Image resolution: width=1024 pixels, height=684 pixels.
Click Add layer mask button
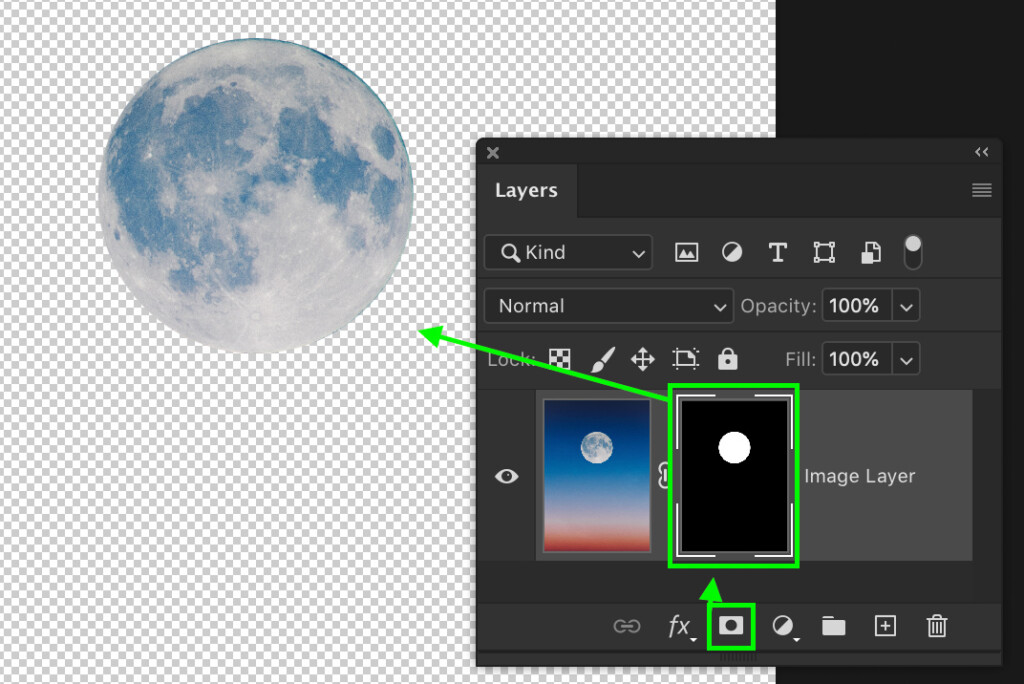[x=731, y=626]
